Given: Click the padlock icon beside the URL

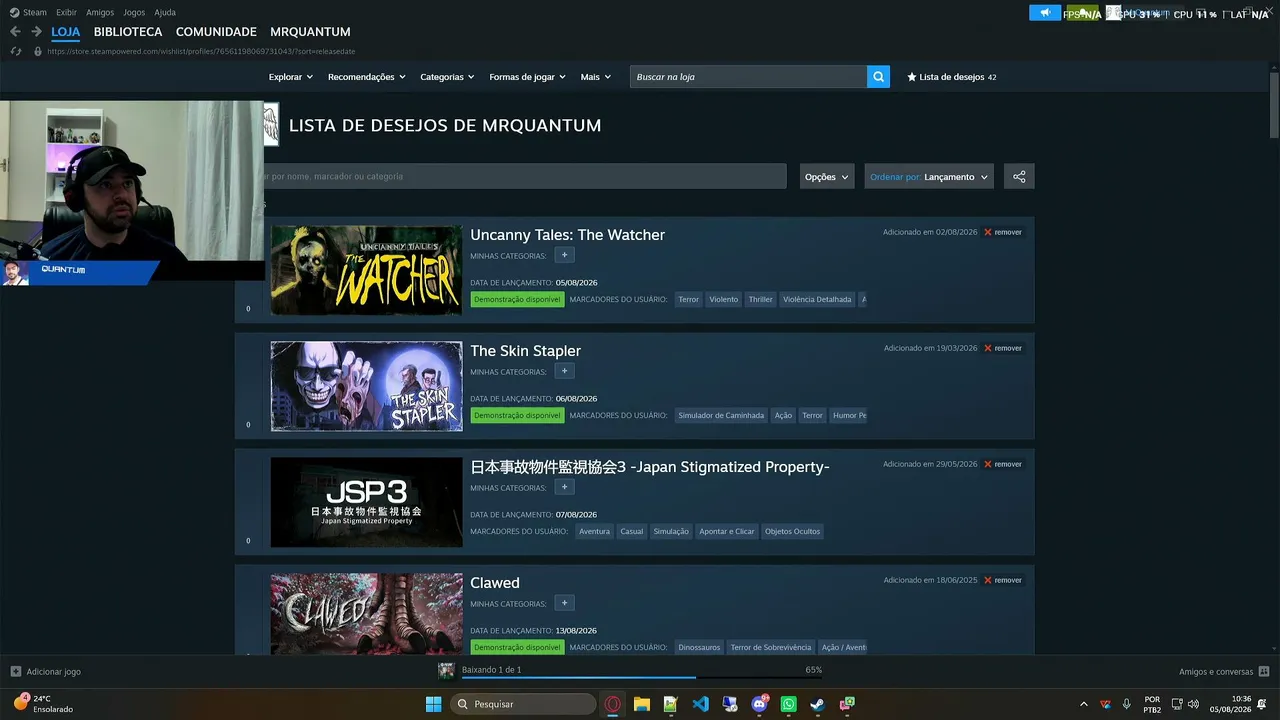Looking at the screenshot, I should 38,51.
